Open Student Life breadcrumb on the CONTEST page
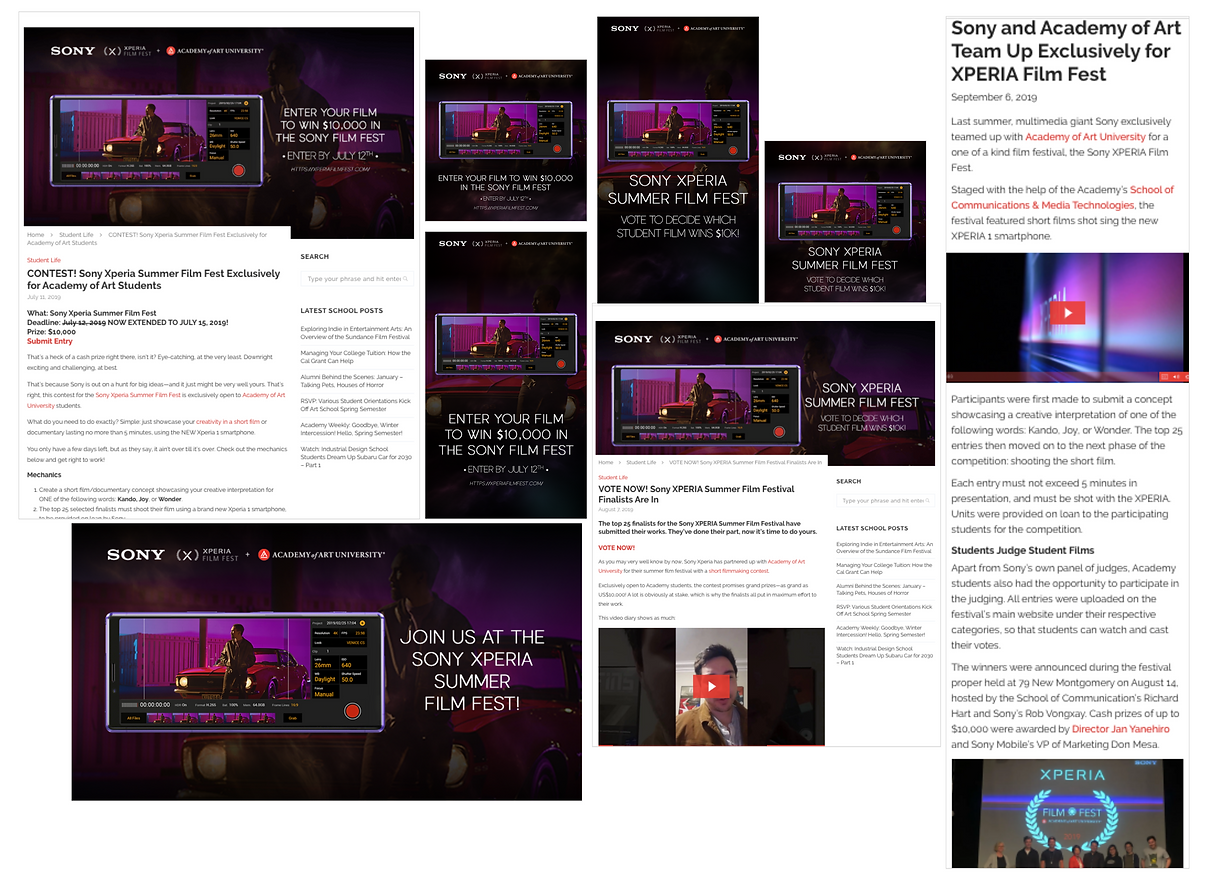The width and height of the screenshot is (1208, 880). (76, 235)
